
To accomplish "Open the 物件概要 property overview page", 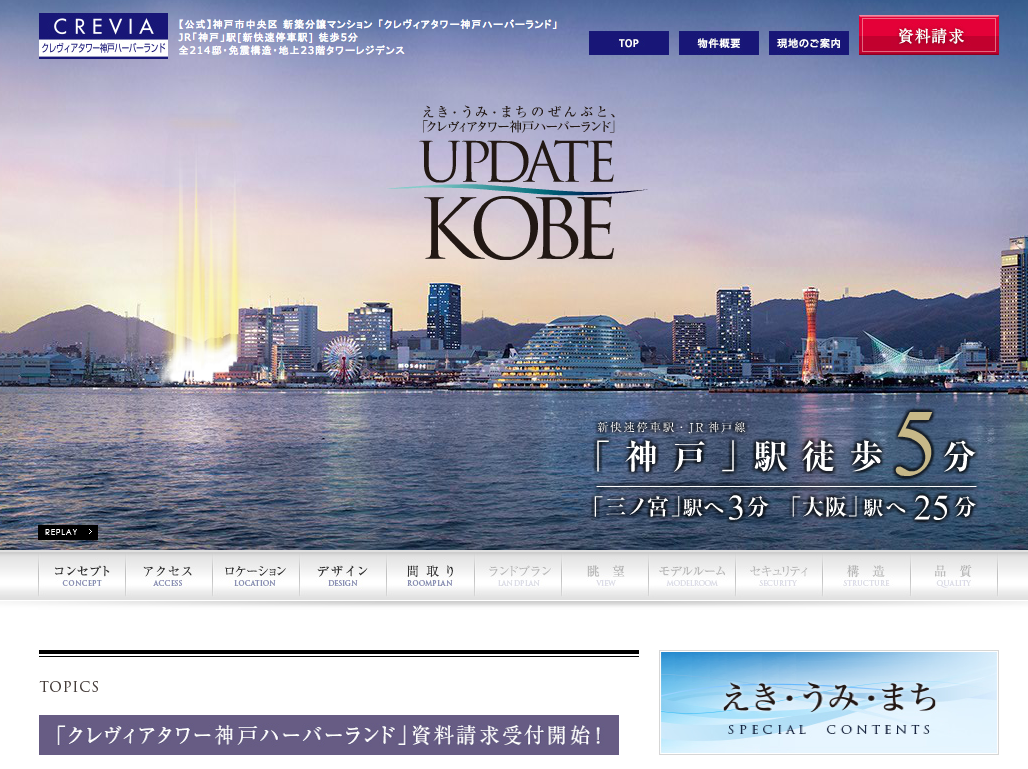I will [718, 43].
